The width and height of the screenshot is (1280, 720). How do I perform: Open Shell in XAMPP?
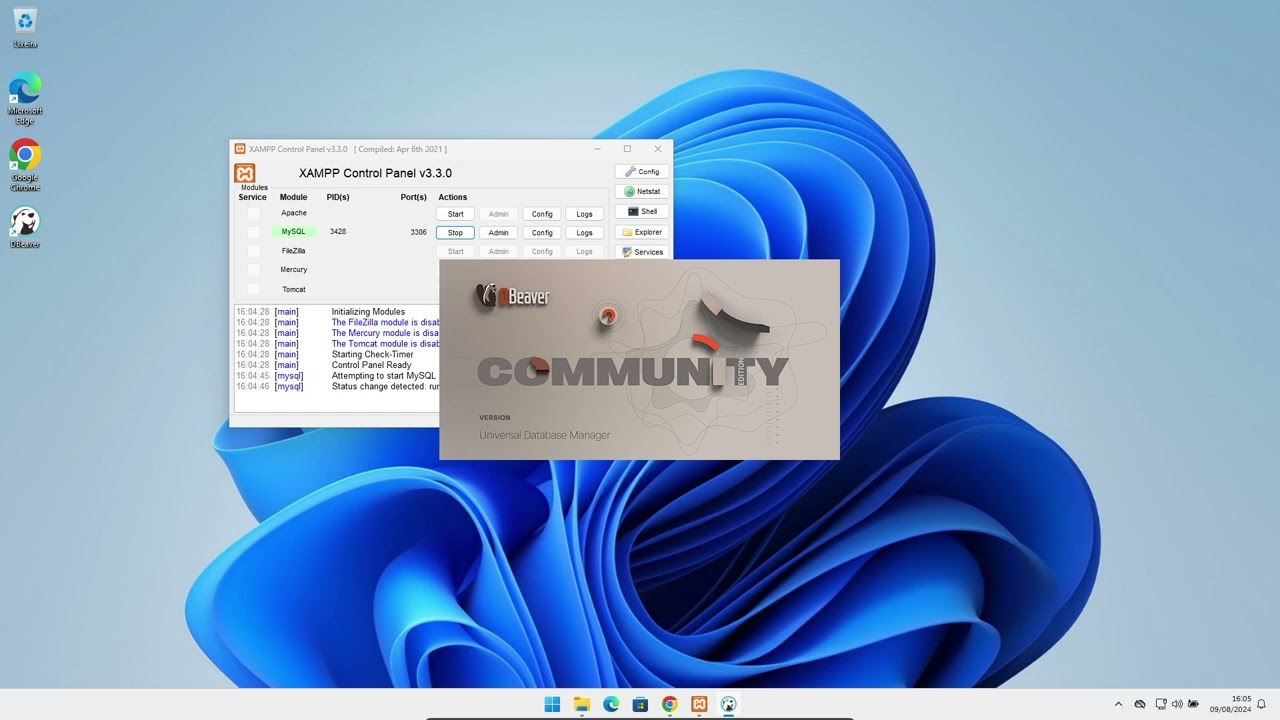coord(642,212)
